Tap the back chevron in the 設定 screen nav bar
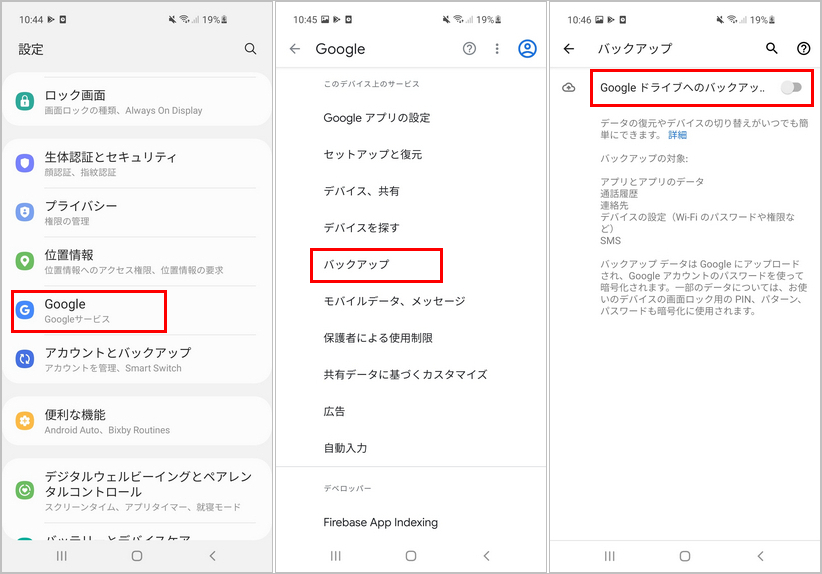Viewport: 822px width, 574px height. click(x=212, y=556)
